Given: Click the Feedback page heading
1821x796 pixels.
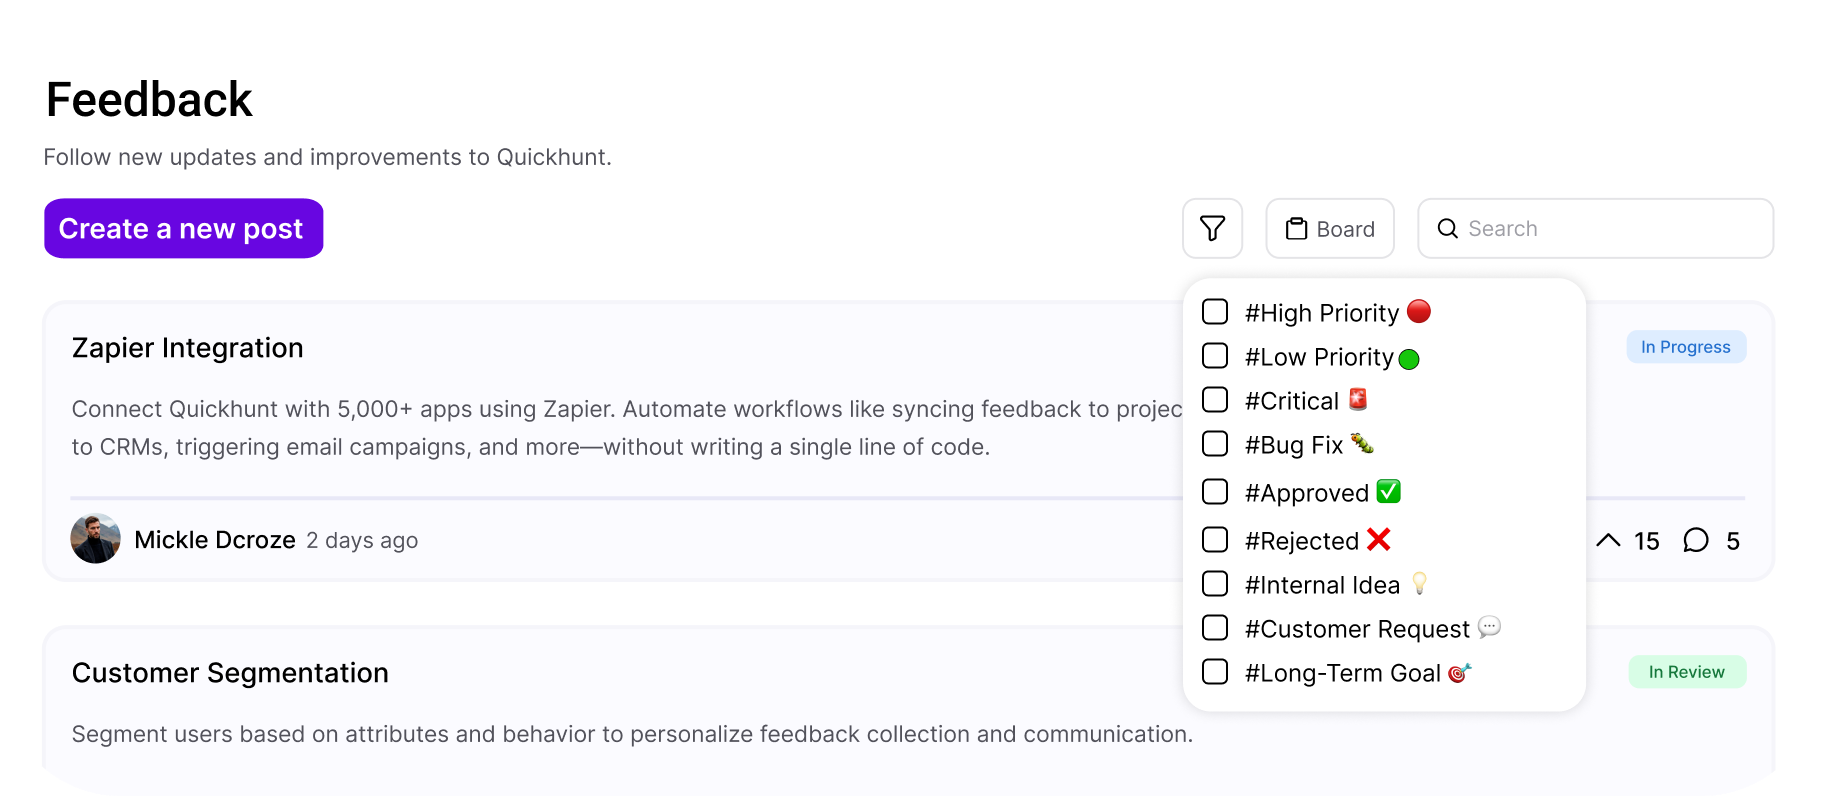Looking at the screenshot, I should (149, 100).
